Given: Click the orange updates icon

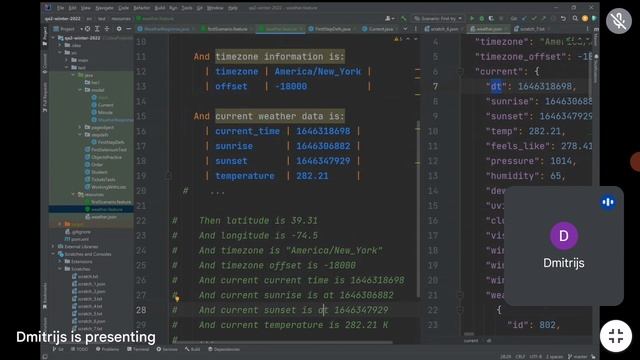Looking at the screenshot, I should tap(584, 18).
